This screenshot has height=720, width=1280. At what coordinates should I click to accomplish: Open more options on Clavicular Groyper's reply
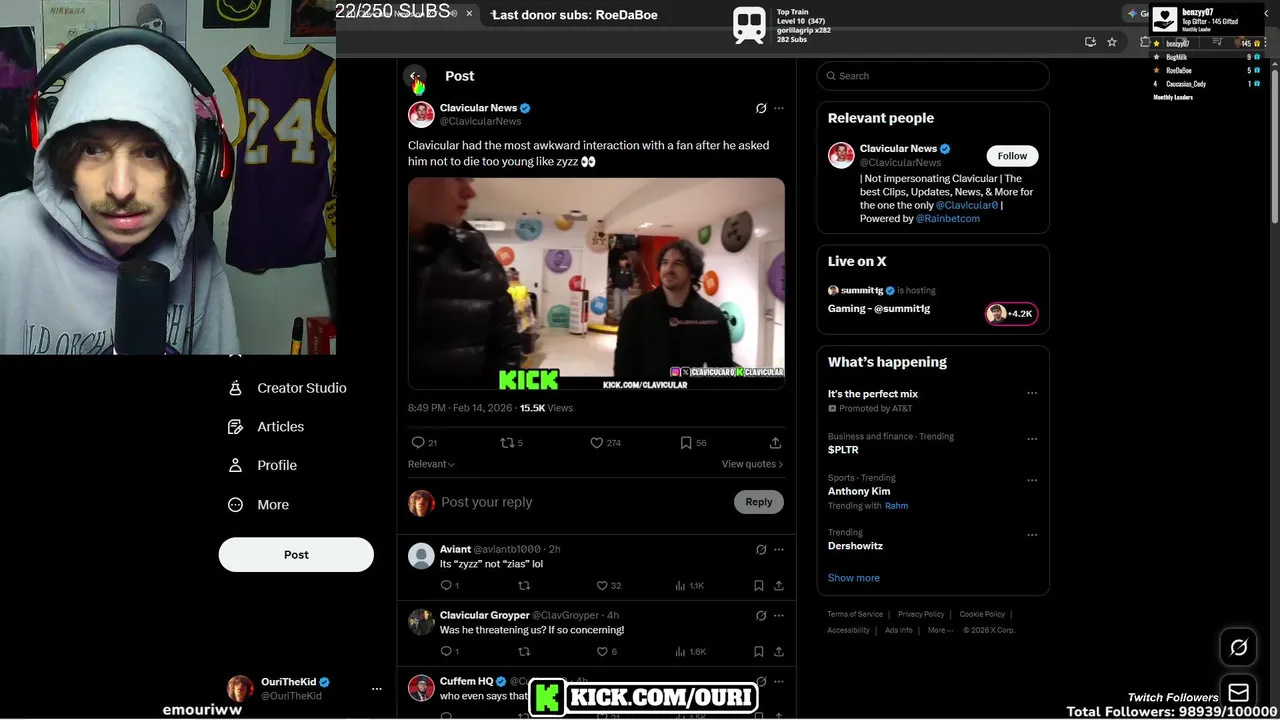pyautogui.click(x=779, y=615)
